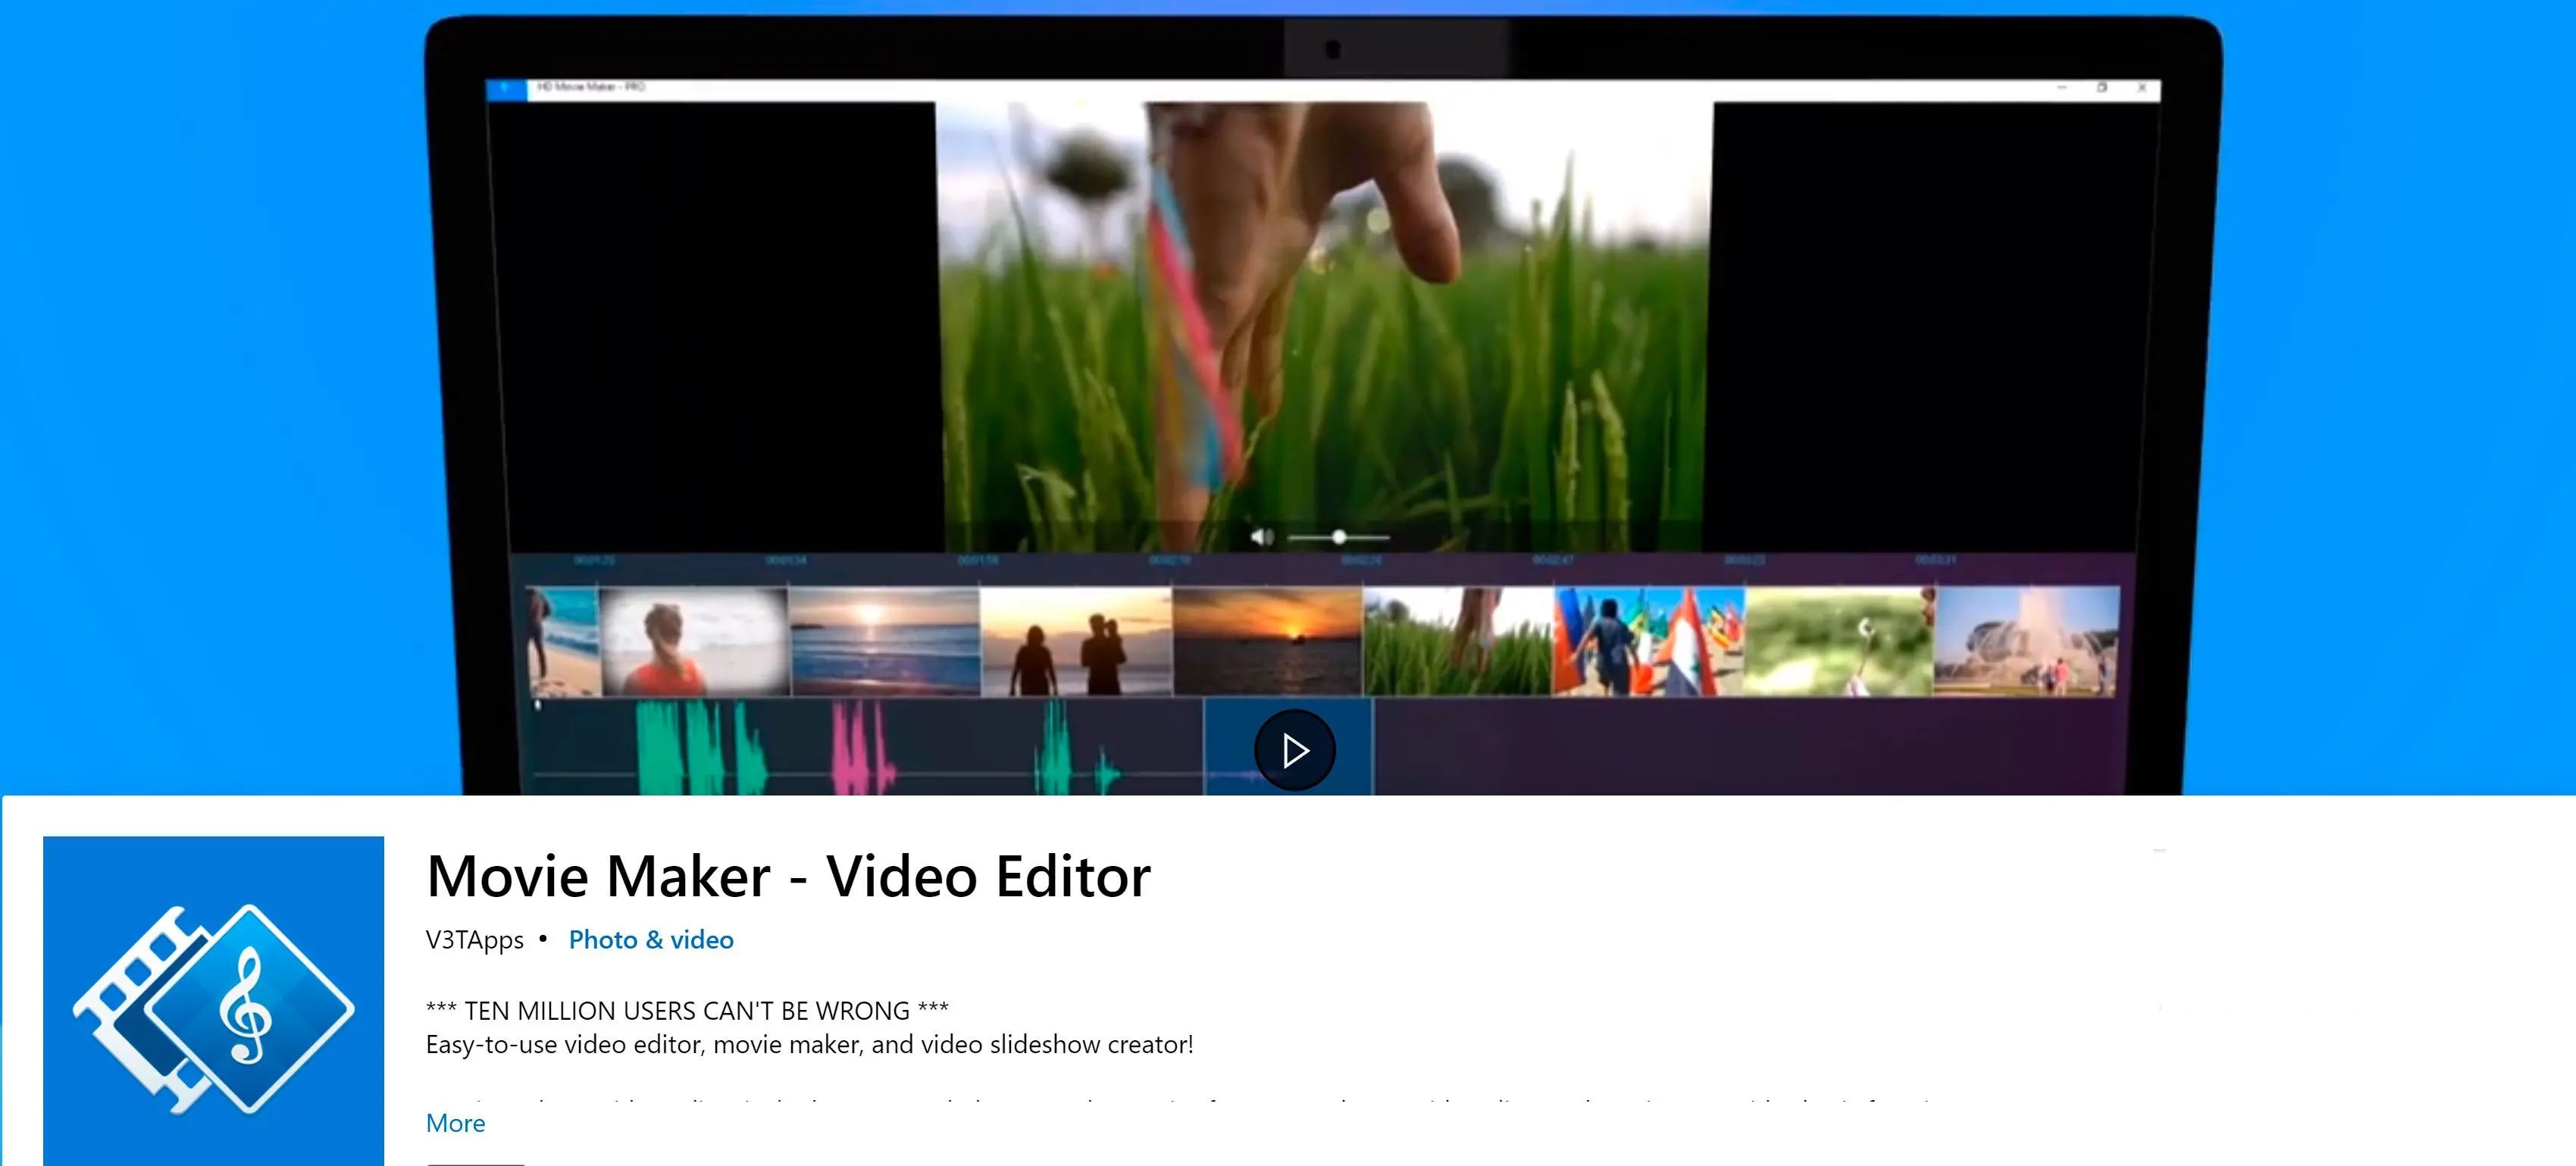Viewport: 2576px width, 1166px height.
Task: Toggle playback of the promo video
Action: 1295,748
